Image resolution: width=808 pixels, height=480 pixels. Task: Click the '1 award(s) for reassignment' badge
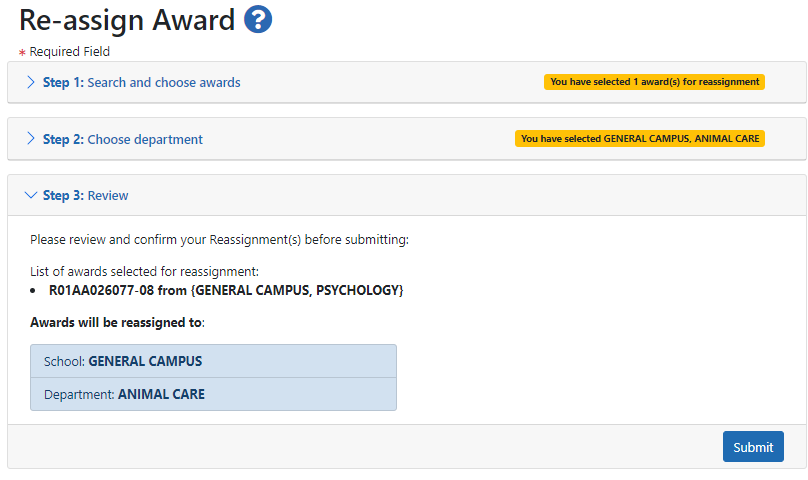pos(654,82)
